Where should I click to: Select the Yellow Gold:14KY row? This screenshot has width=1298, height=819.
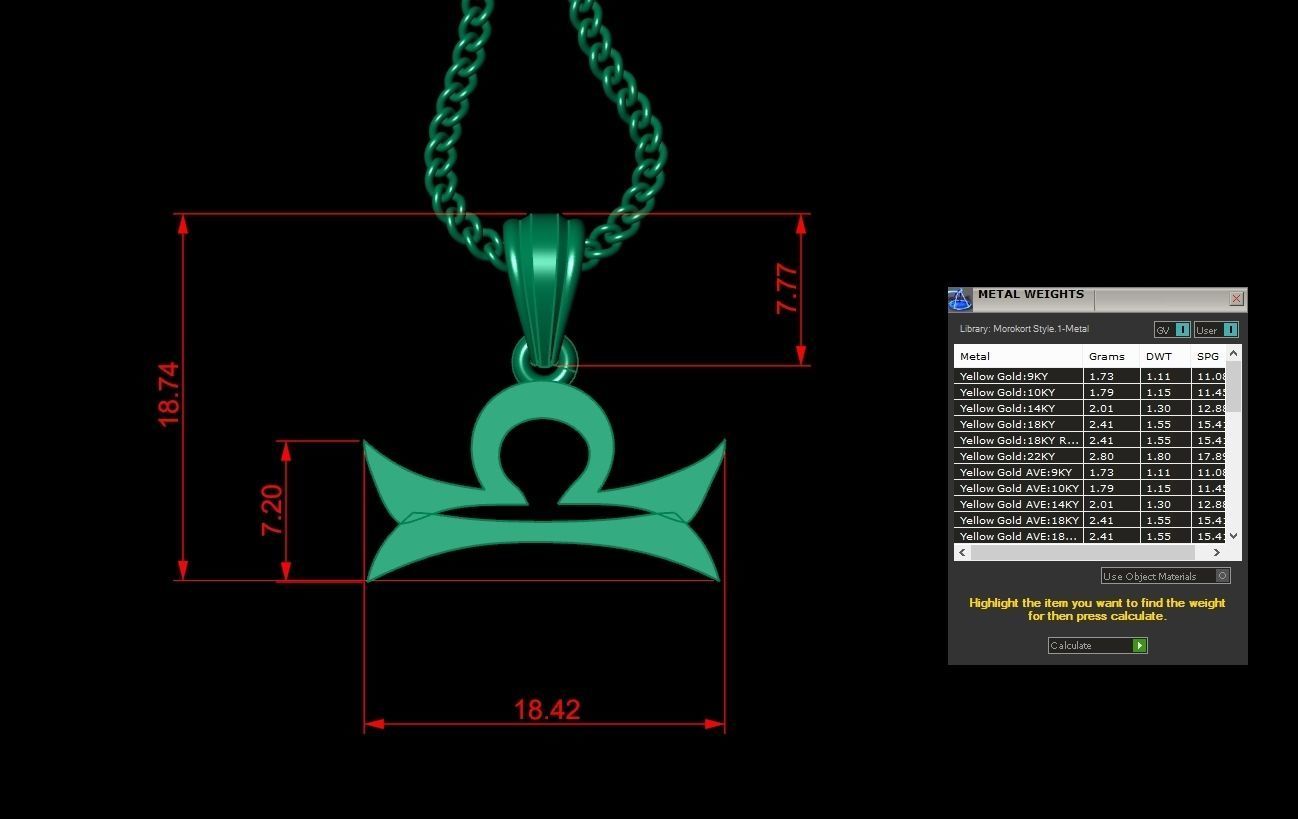[1090, 408]
